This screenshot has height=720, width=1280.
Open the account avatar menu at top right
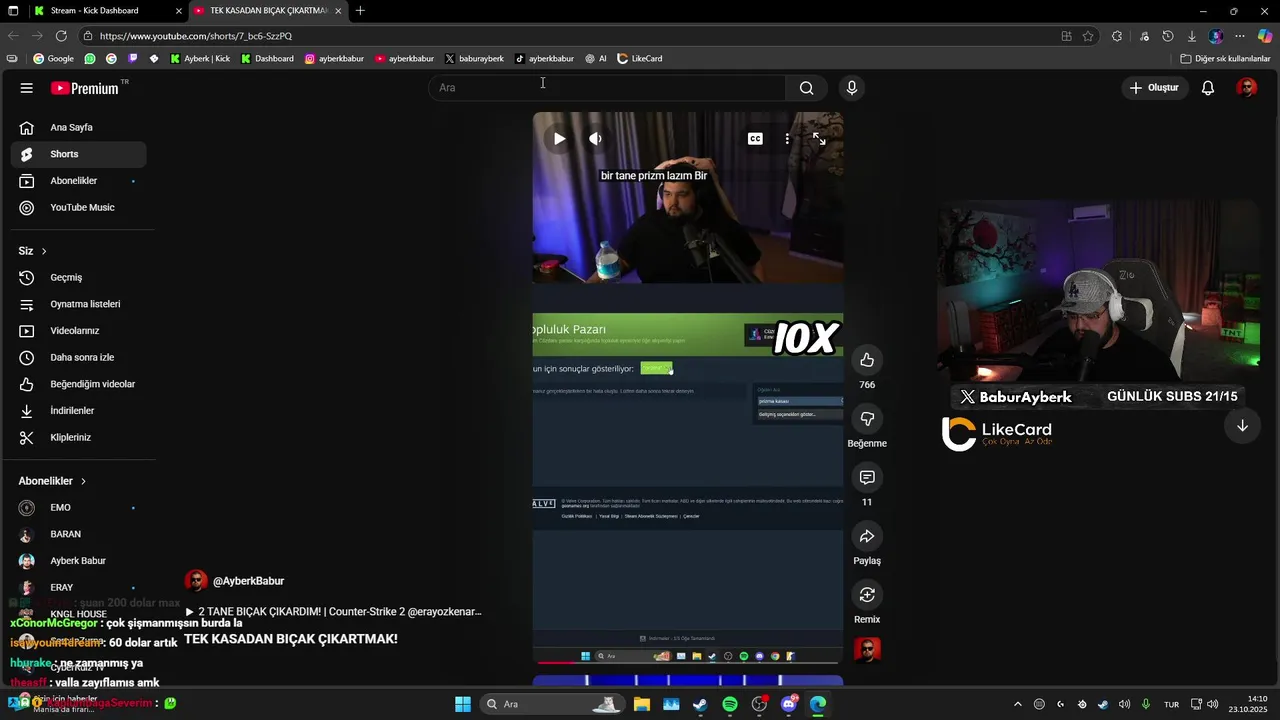1247,88
